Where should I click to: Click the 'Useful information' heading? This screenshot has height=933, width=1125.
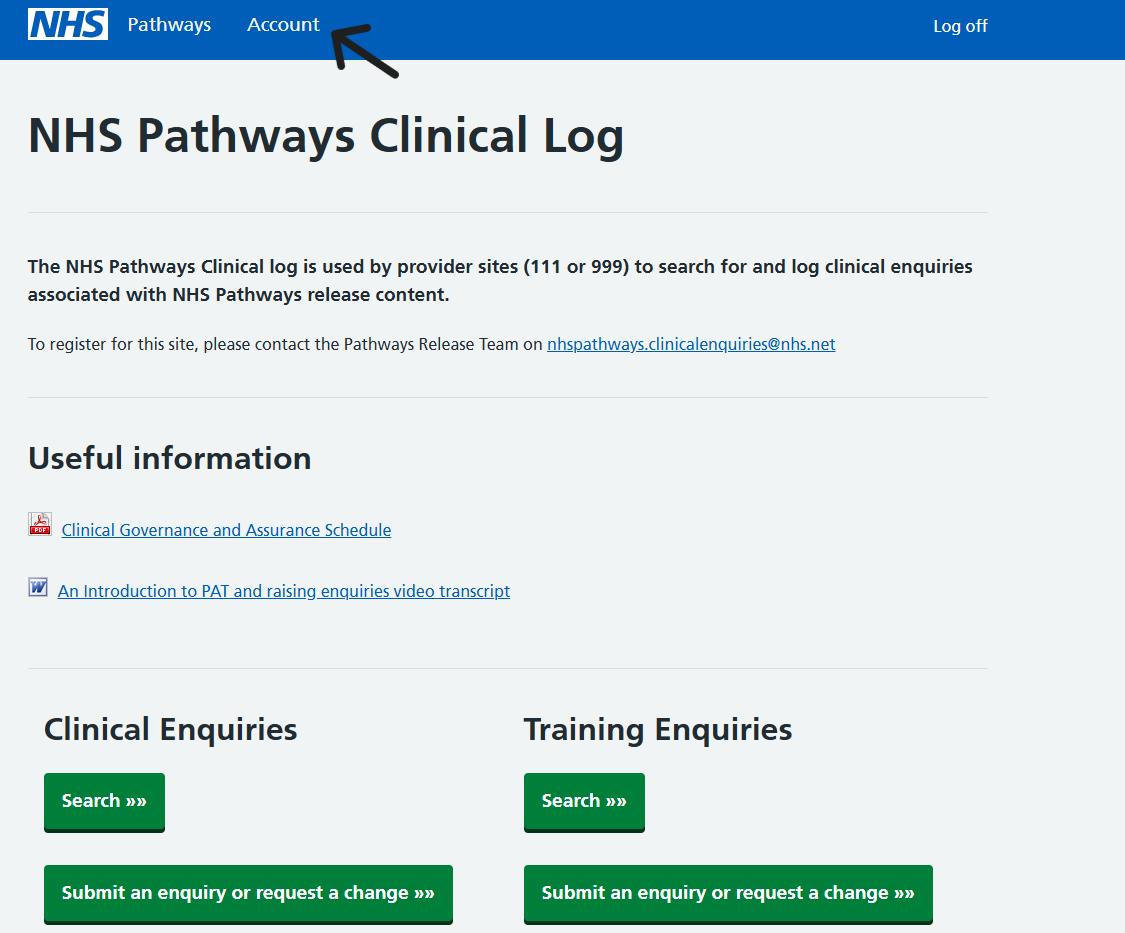coord(170,459)
